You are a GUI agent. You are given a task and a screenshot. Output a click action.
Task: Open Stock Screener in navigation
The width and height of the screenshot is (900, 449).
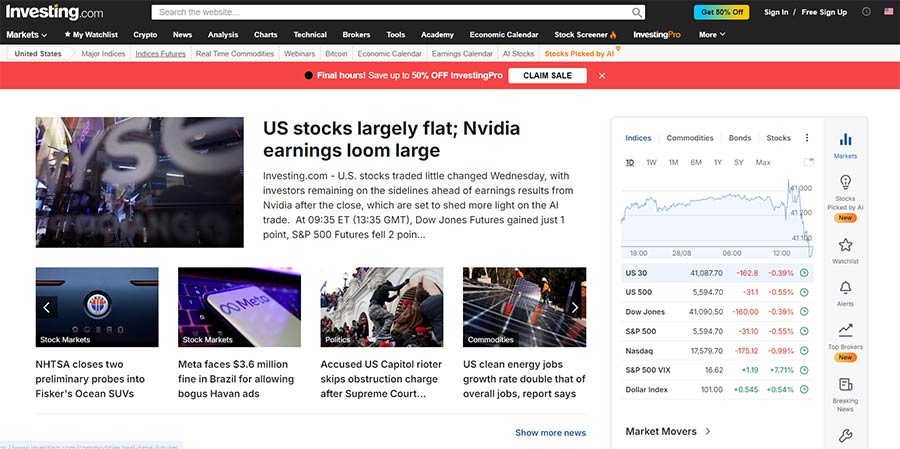tap(585, 34)
